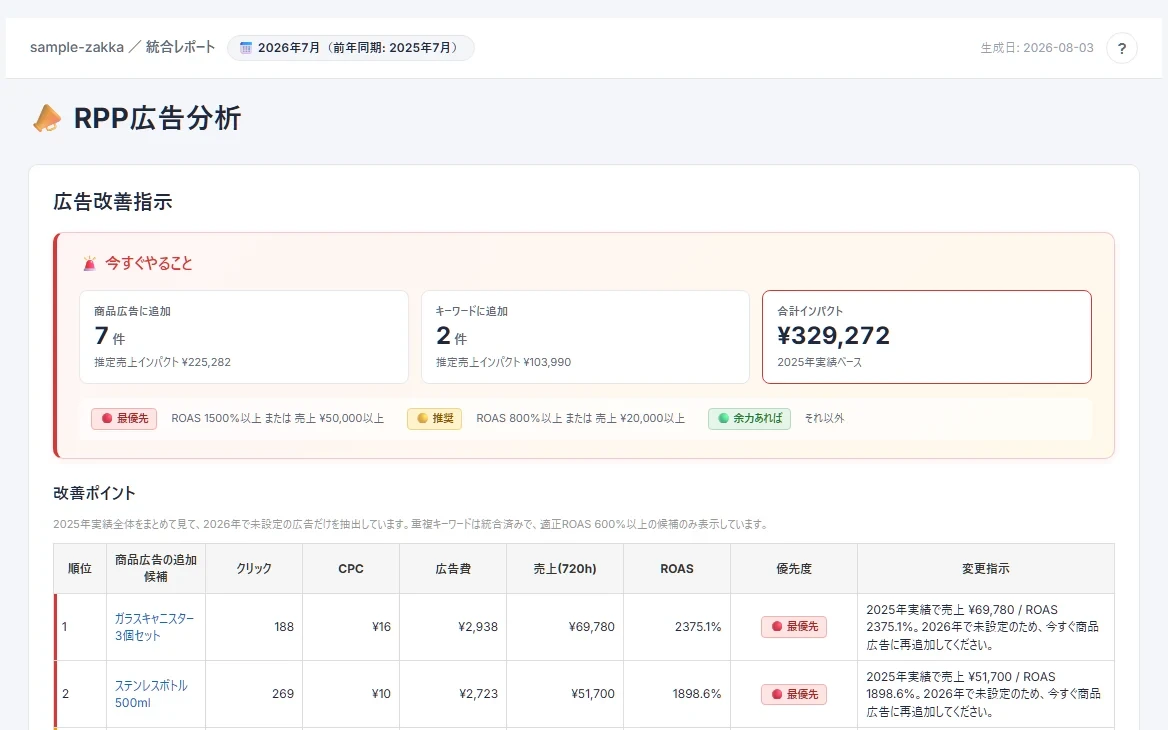
Task: Click the 統合レポート breadcrumb text
Action: [x=180, y=48]
